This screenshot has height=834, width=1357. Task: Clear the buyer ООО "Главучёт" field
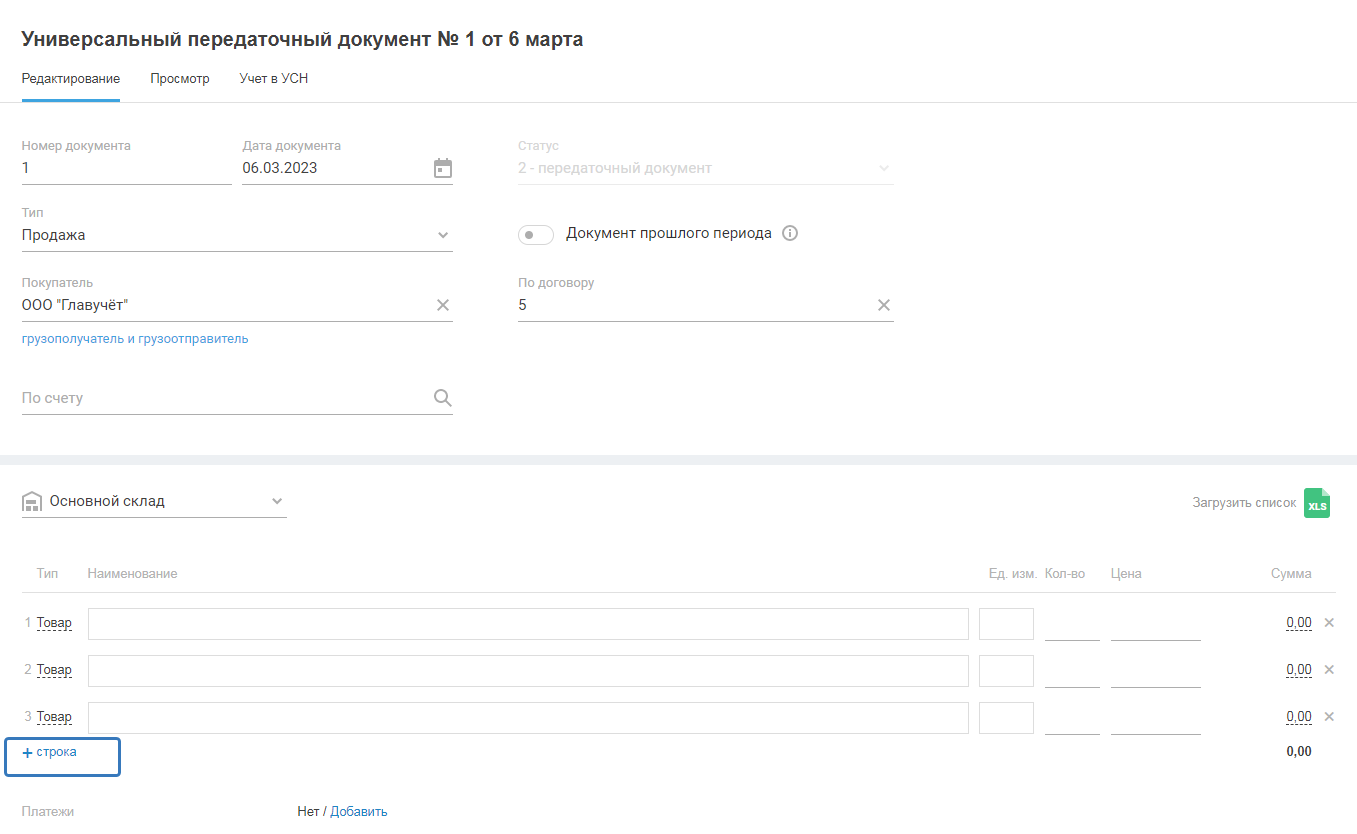click(x=443, y=305)
